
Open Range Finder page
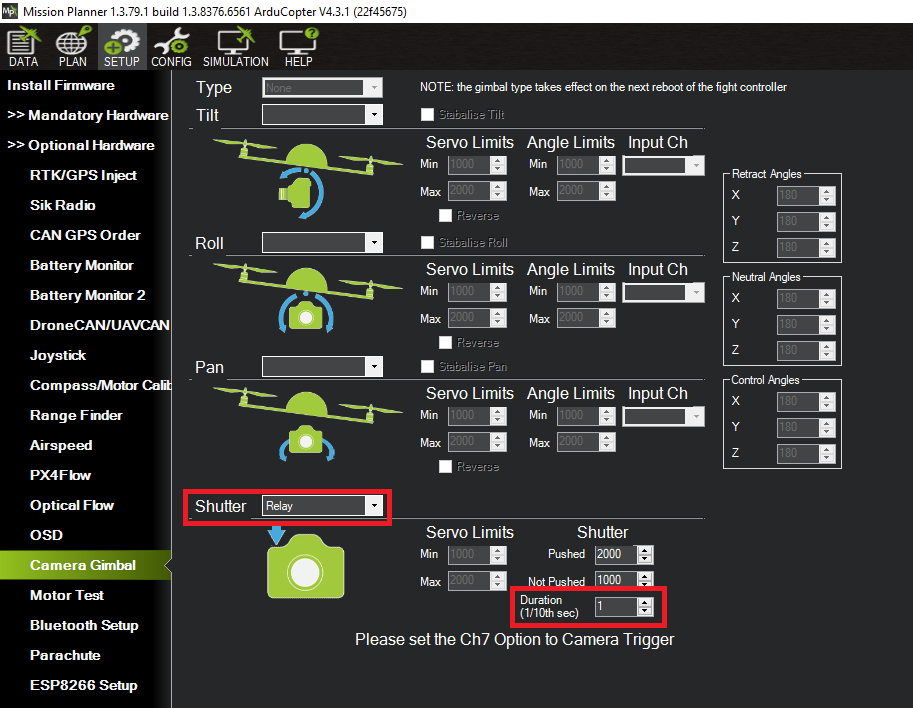[76, 415]
